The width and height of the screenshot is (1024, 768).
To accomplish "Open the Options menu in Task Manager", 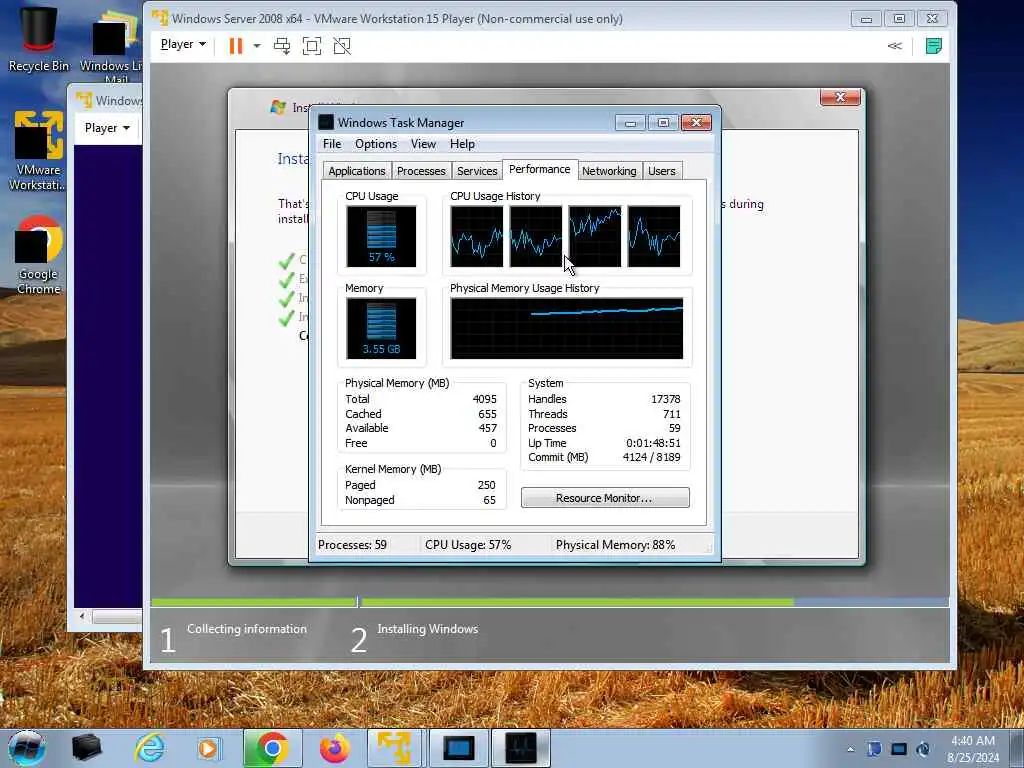I will (376, 144).
